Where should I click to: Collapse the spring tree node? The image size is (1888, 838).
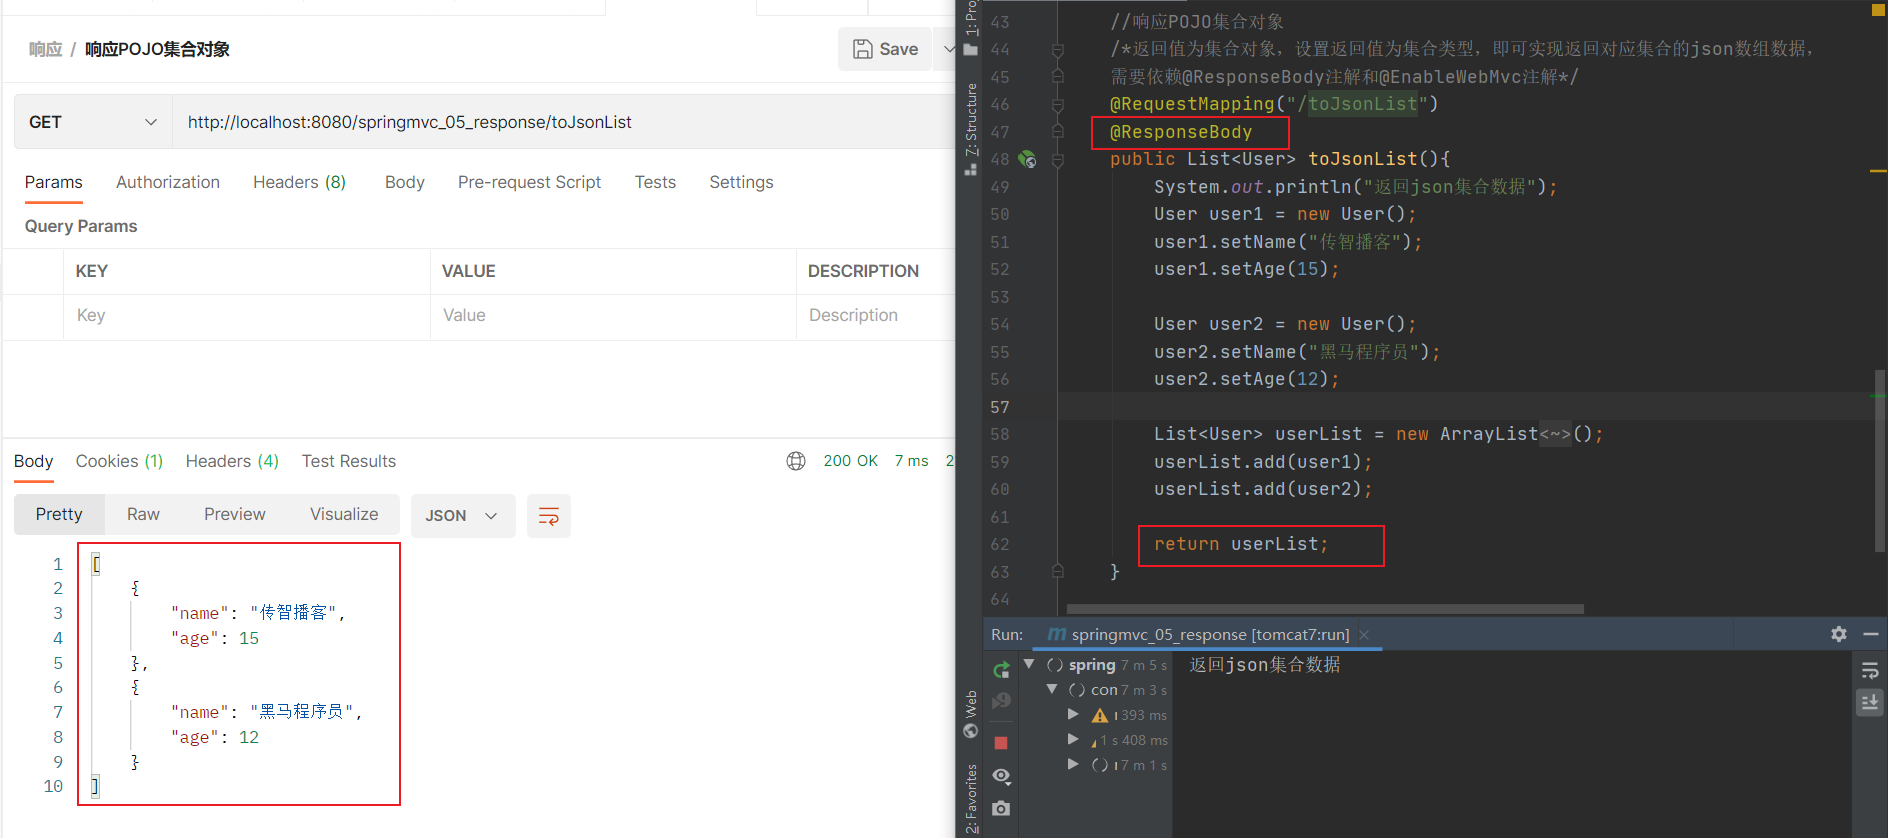1029,664
